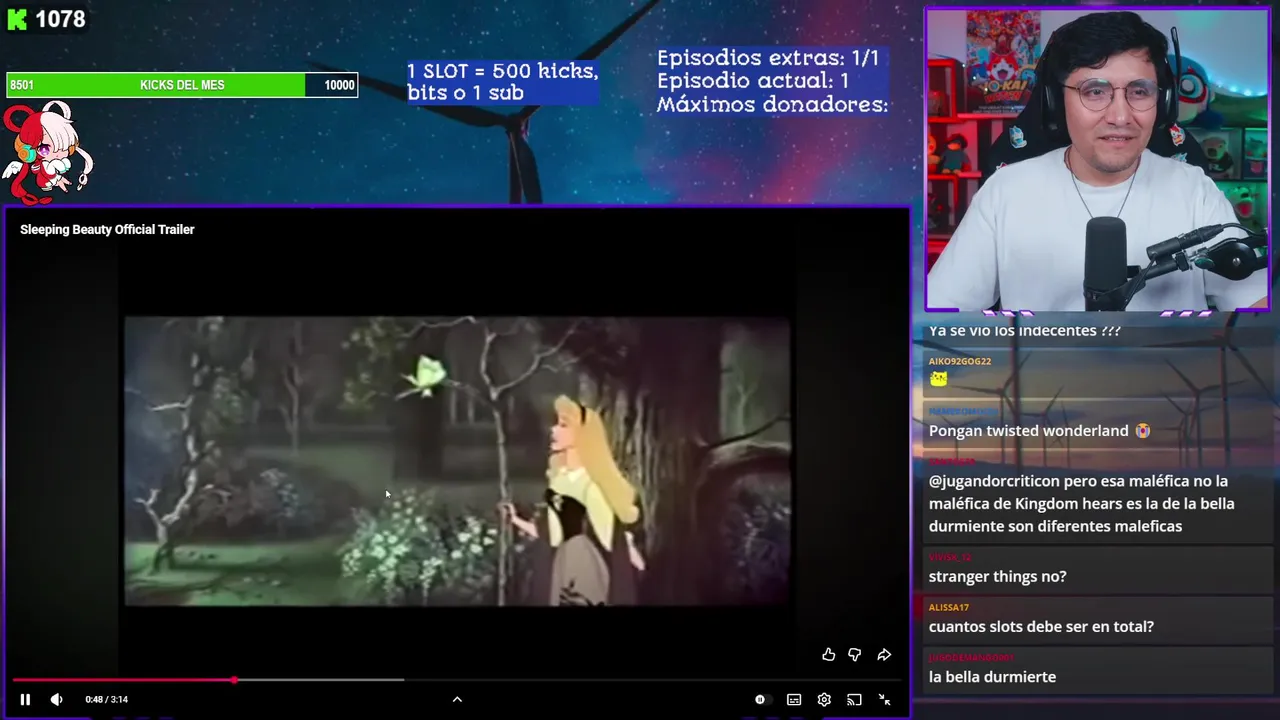Click the cat emote in AIKO92GOG22's message
The width and height of the screenshot is (1280, 720).
(938, 378)
